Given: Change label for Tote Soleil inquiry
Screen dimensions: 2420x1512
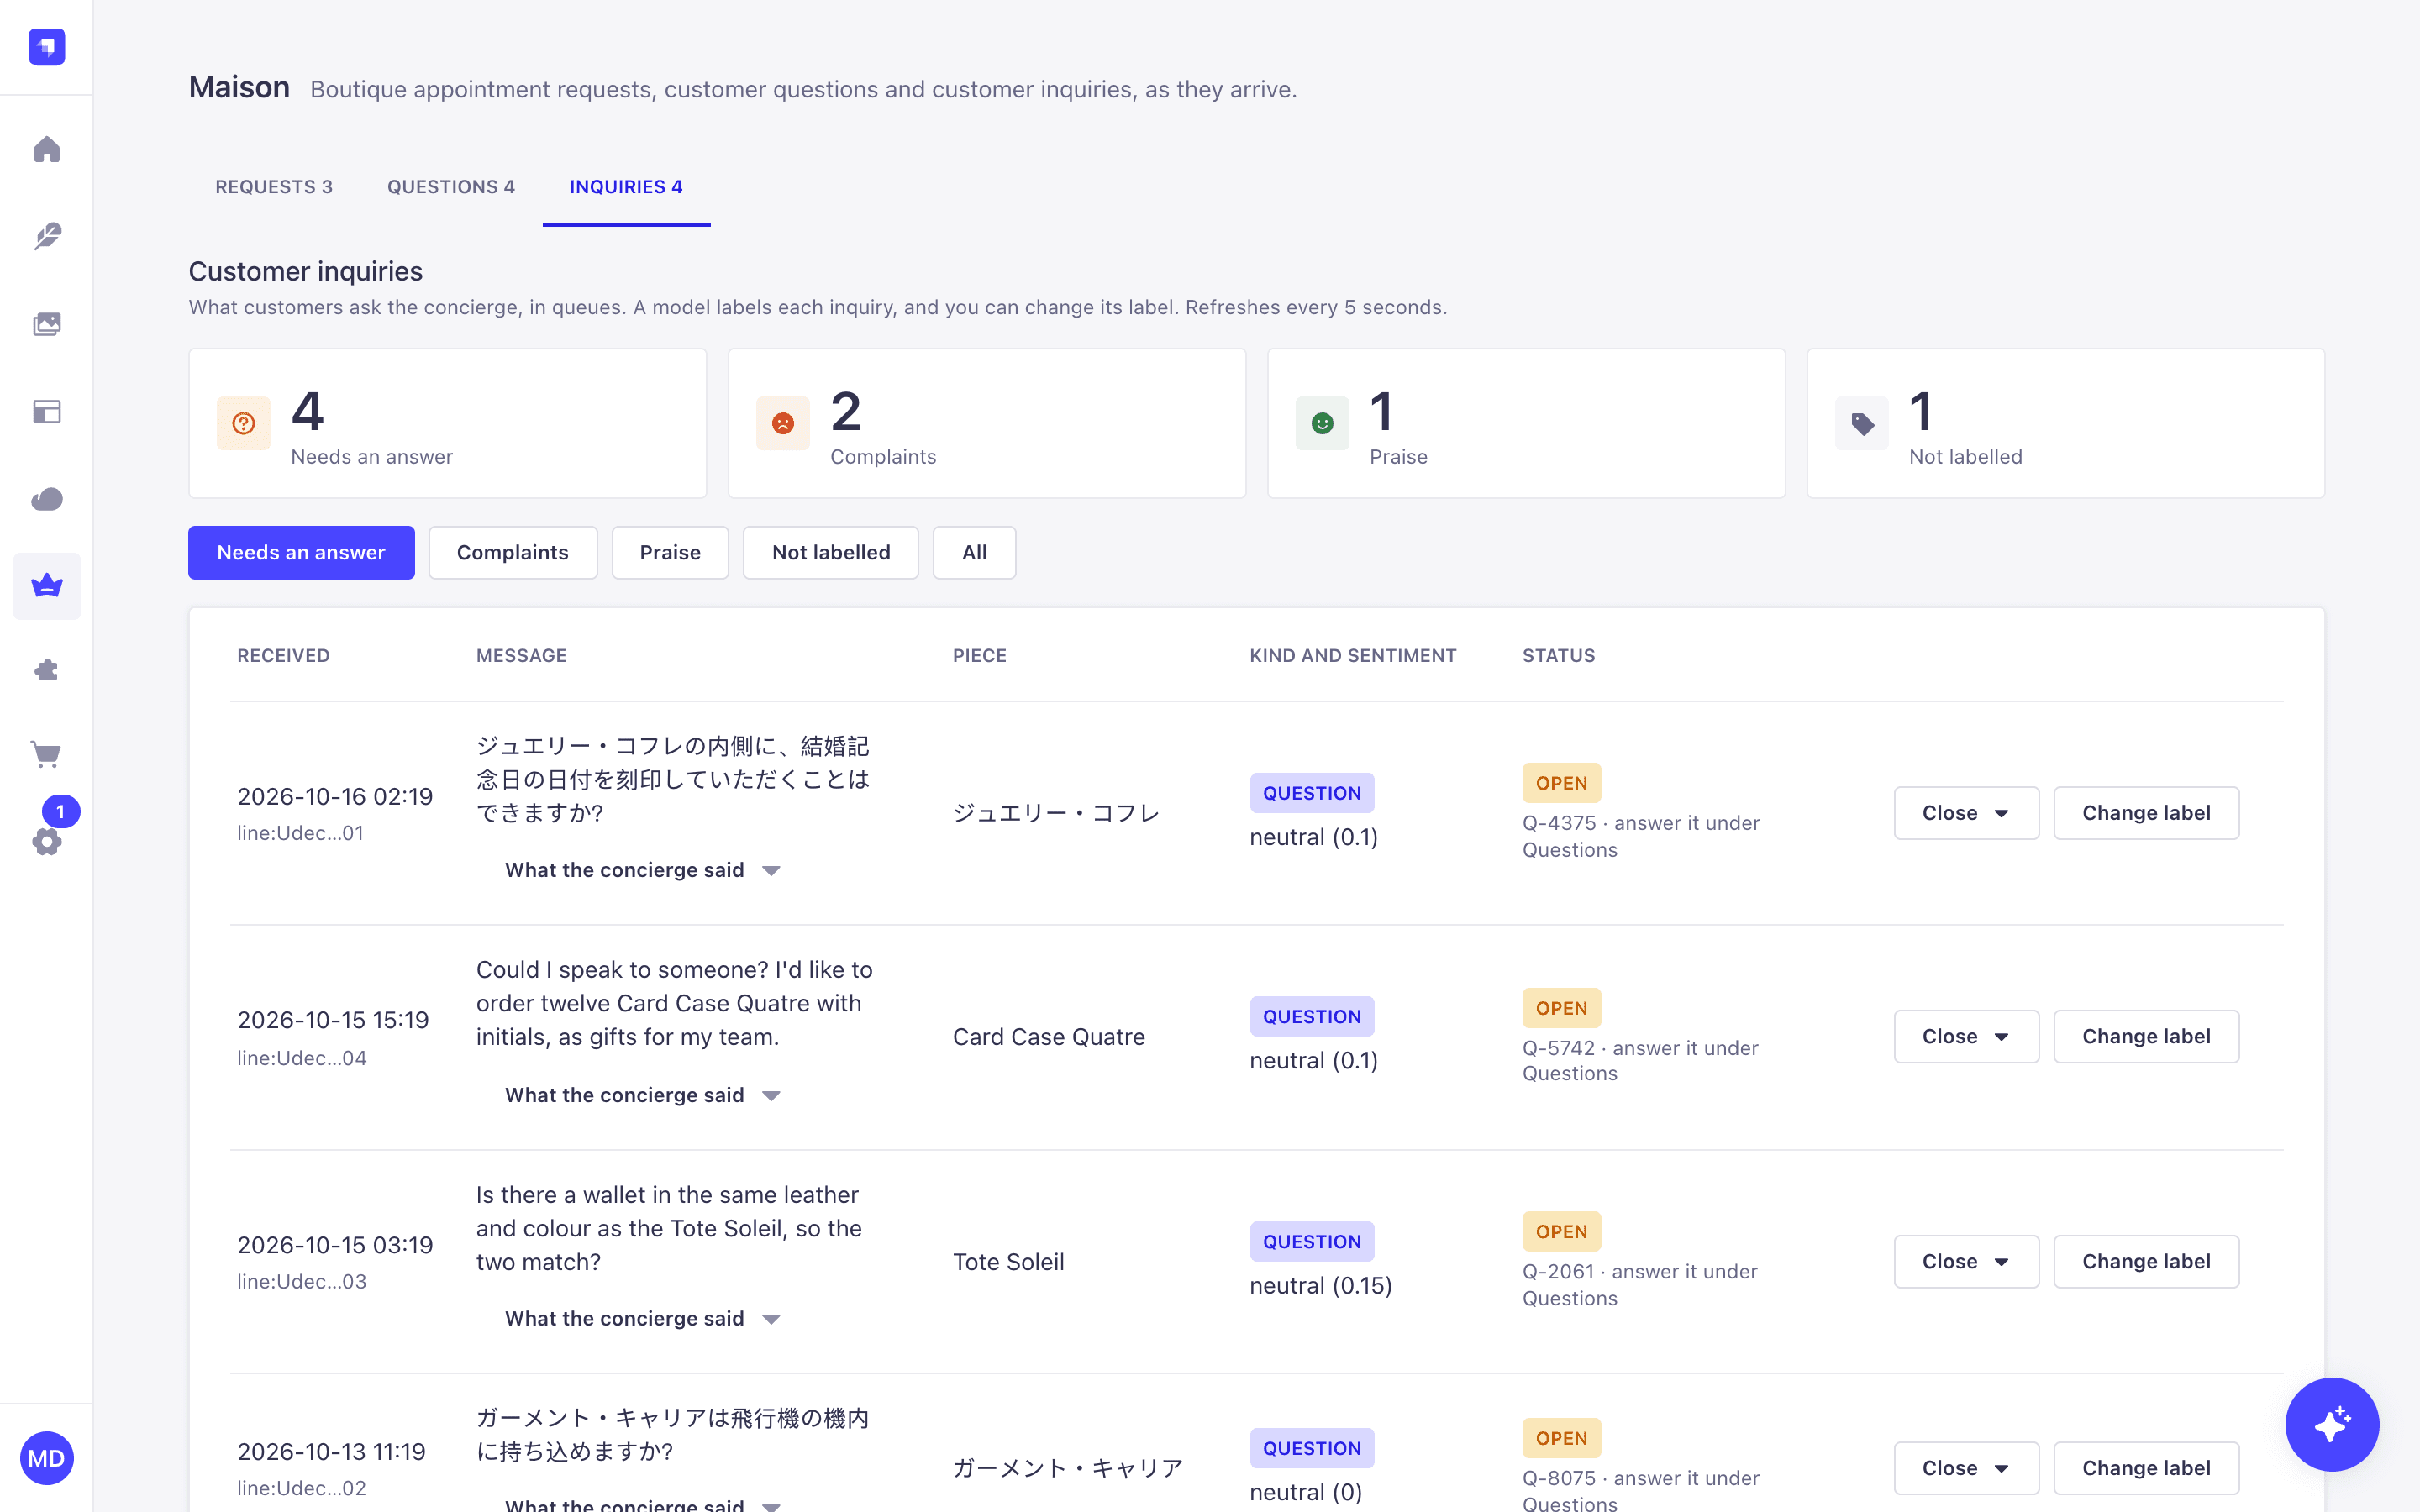Looking at the screenshot, I should click(x=2146, y=1262).
